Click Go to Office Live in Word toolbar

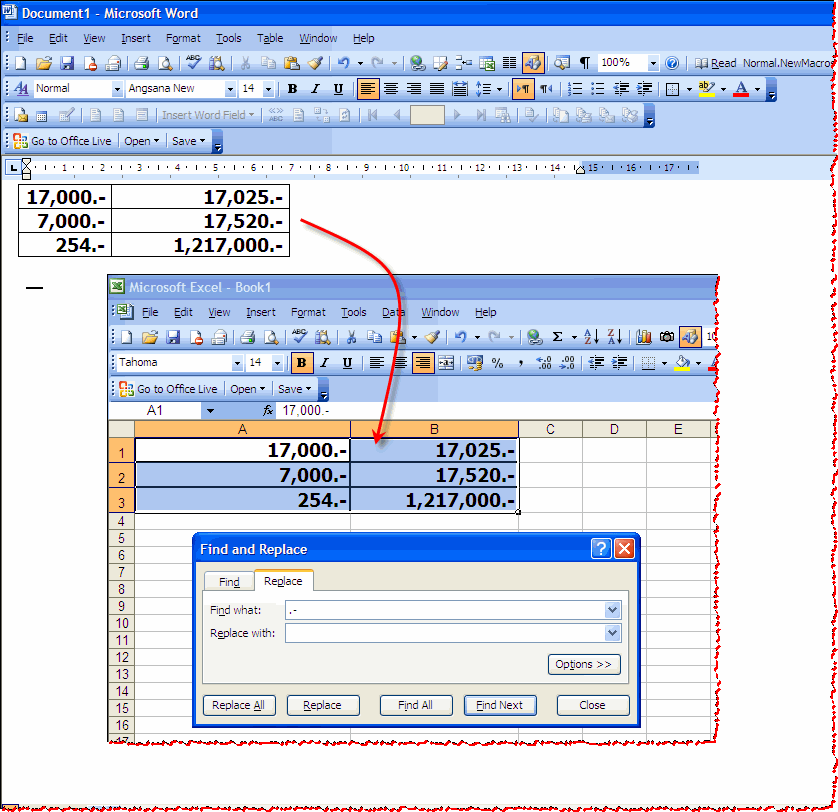[x=63, y=141]
